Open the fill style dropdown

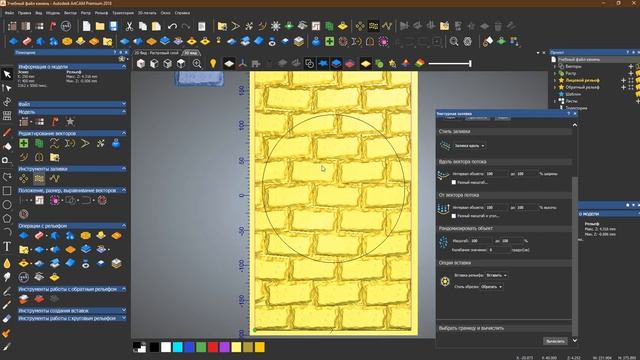469,146
